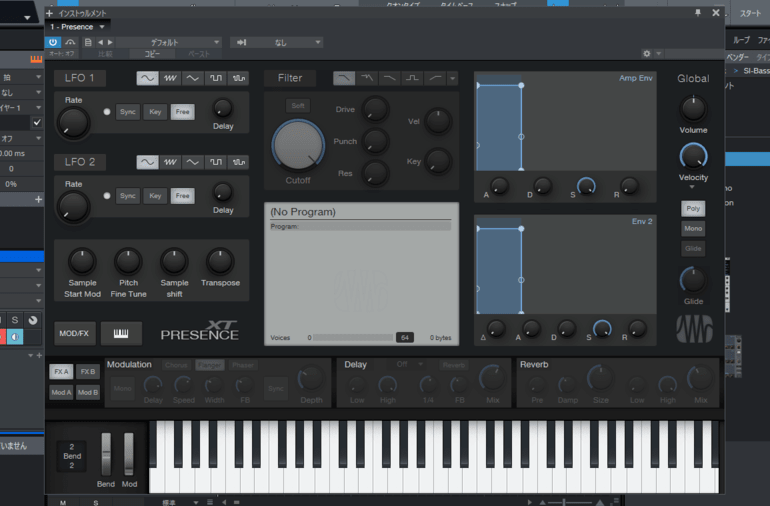Enable Sync mode on LFO 1

tap(128, 112)
